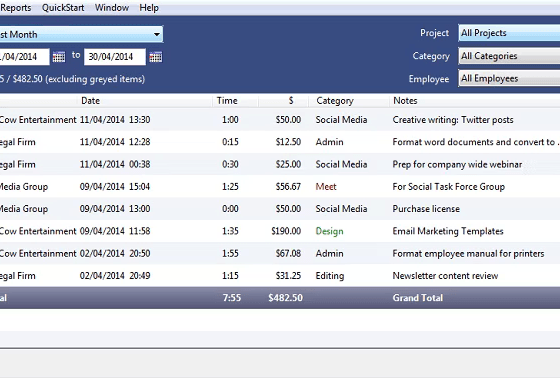This screenshot has width=560, height=378.
Task: Select the 'Purchase license' note
Action: tap(426, 209)
